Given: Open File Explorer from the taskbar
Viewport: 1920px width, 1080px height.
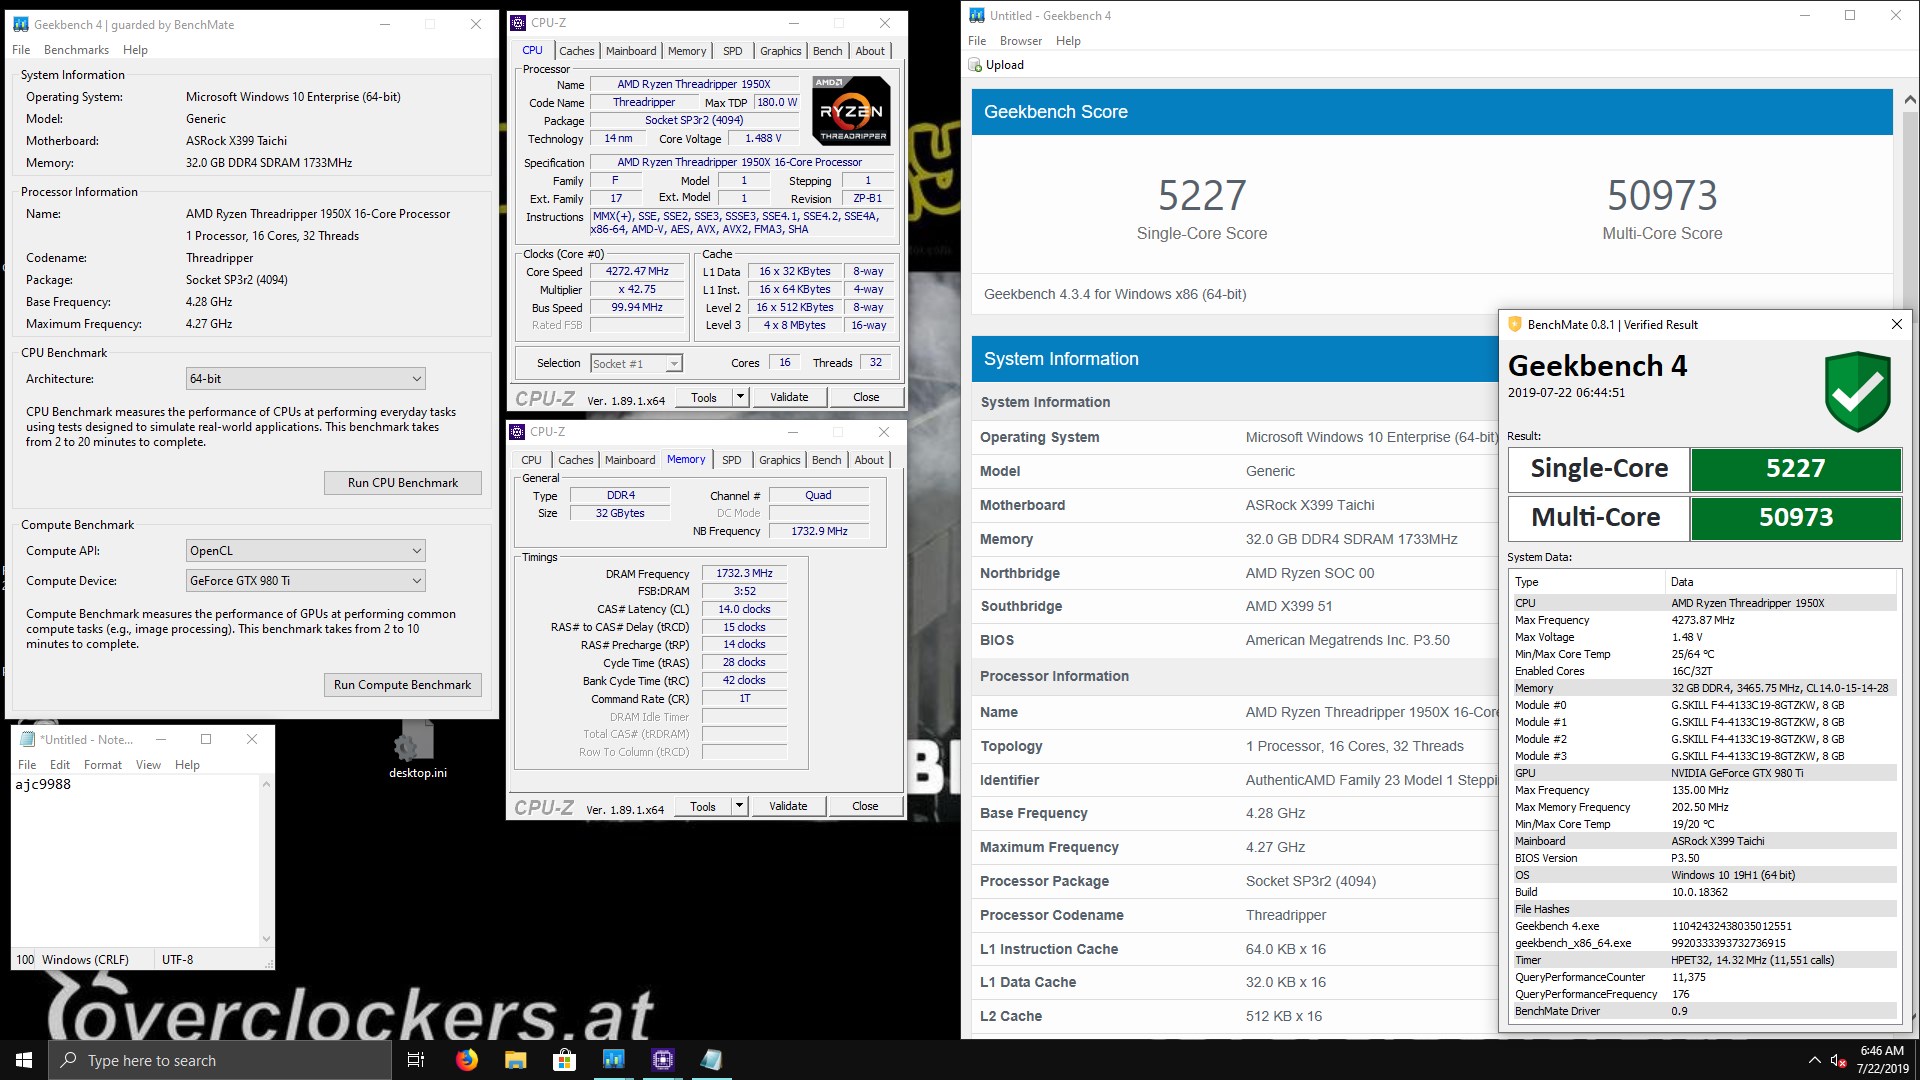Looking at the screenshot, I should [x=516, y=1060].
